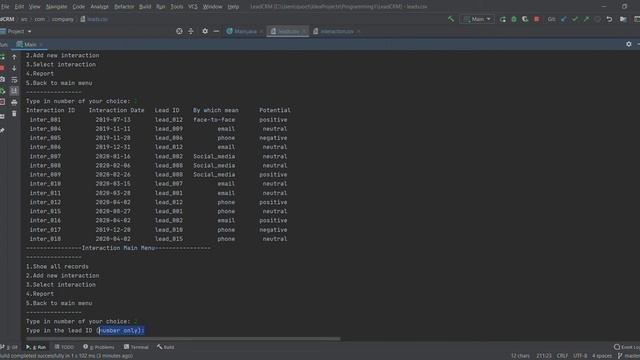Click the UTF-8 encoding in the status bar

(x=580, y=356)
